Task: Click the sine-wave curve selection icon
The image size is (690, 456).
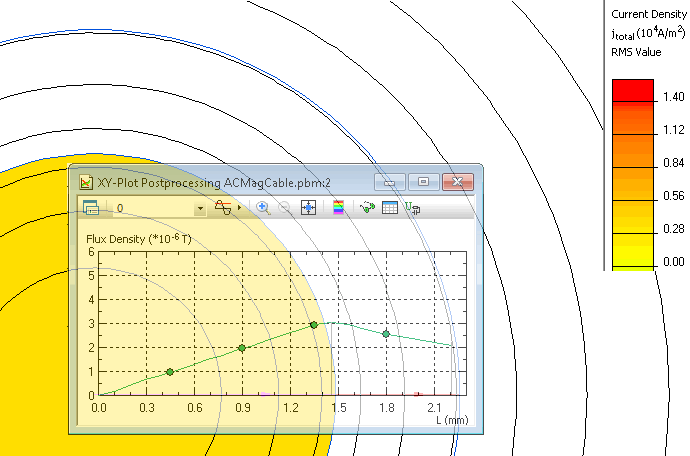Action: pyautogui.click(x=223, y=207)
